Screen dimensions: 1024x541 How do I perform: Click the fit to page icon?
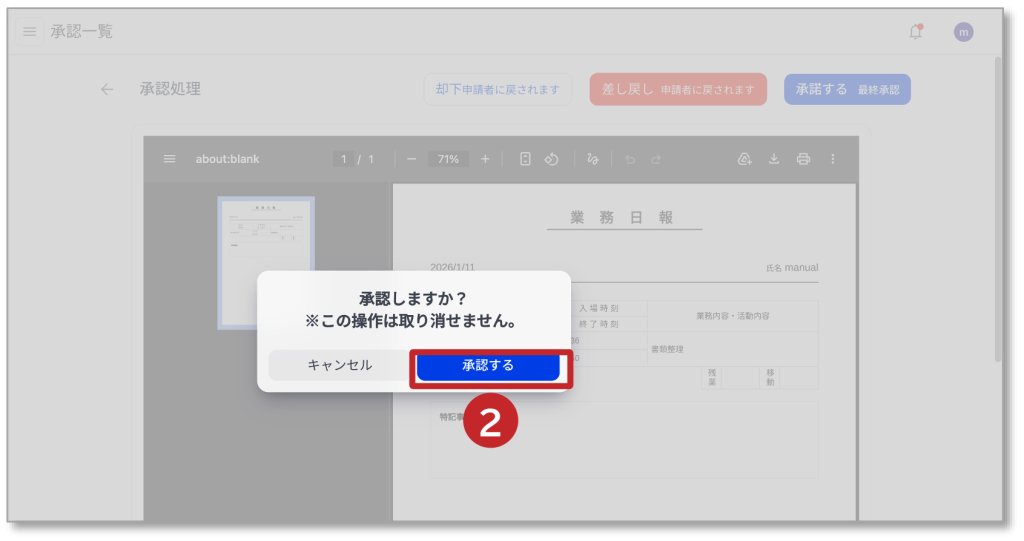(525, 159)
